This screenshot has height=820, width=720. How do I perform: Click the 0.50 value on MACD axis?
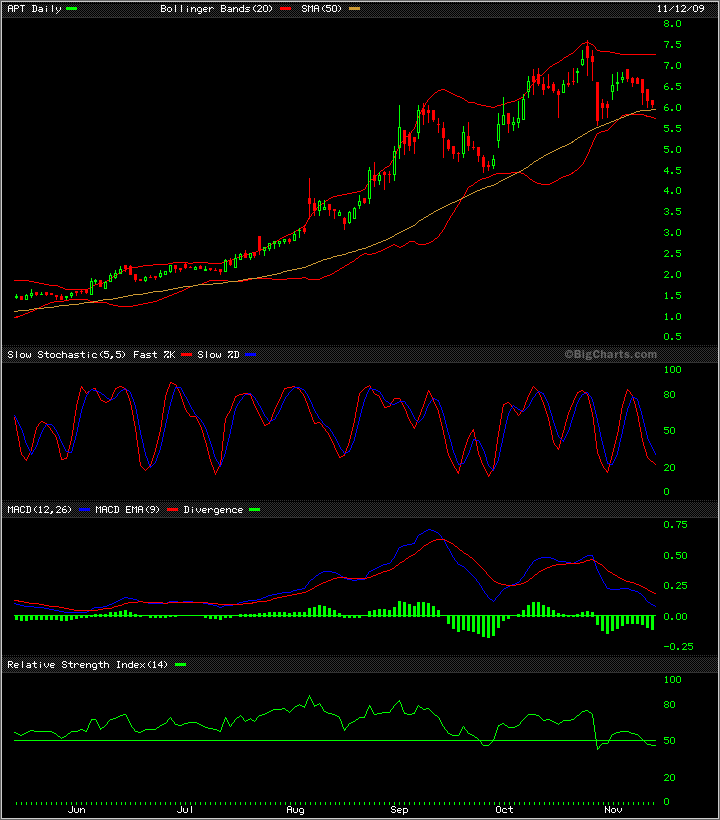tap(676, 555)
